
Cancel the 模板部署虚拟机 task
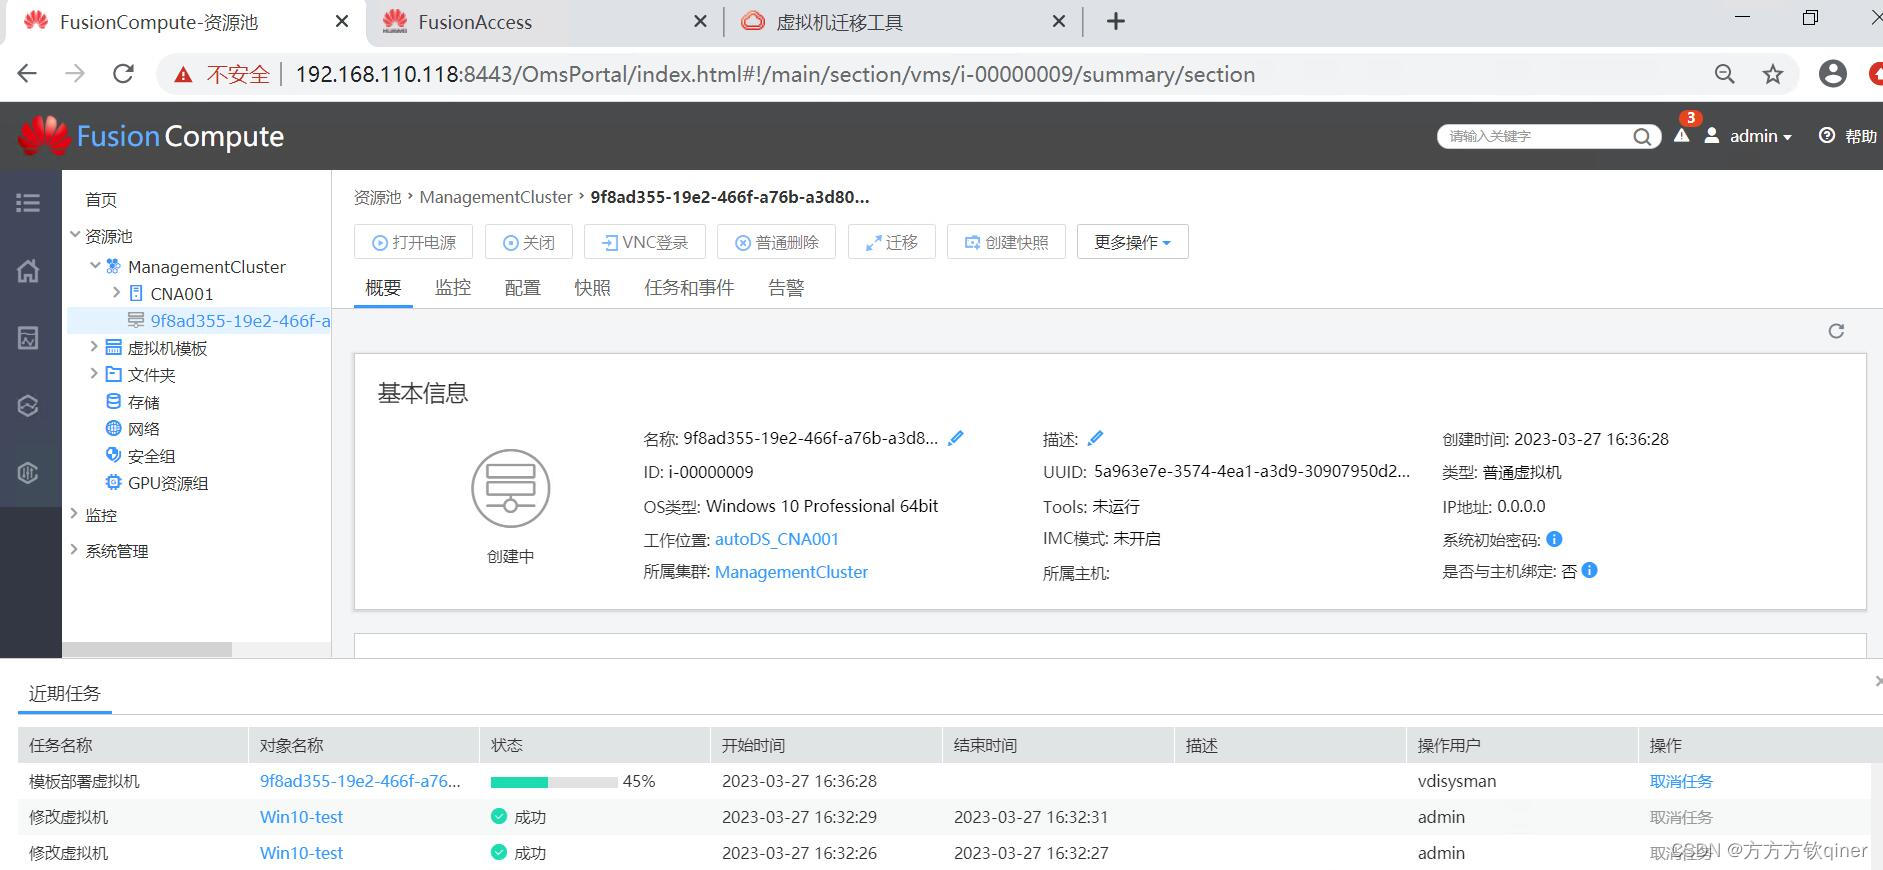point(1681,781)
